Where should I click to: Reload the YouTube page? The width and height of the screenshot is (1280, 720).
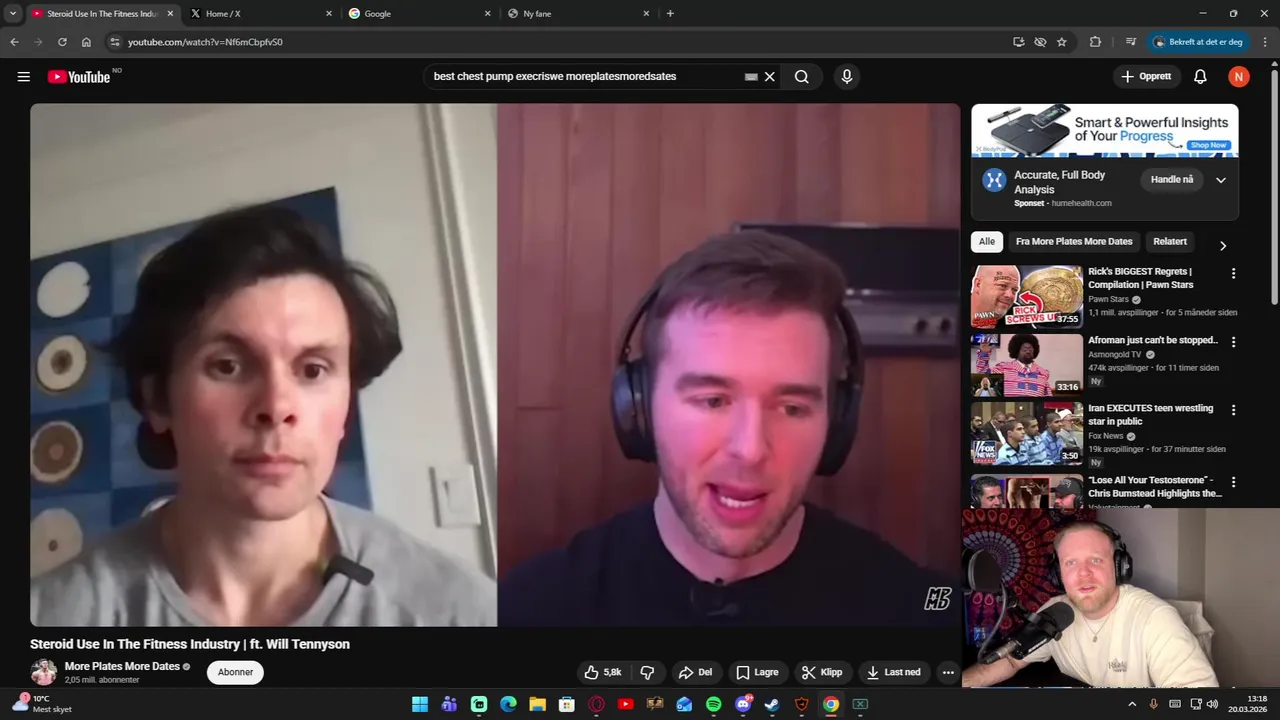tap(62, 42)
